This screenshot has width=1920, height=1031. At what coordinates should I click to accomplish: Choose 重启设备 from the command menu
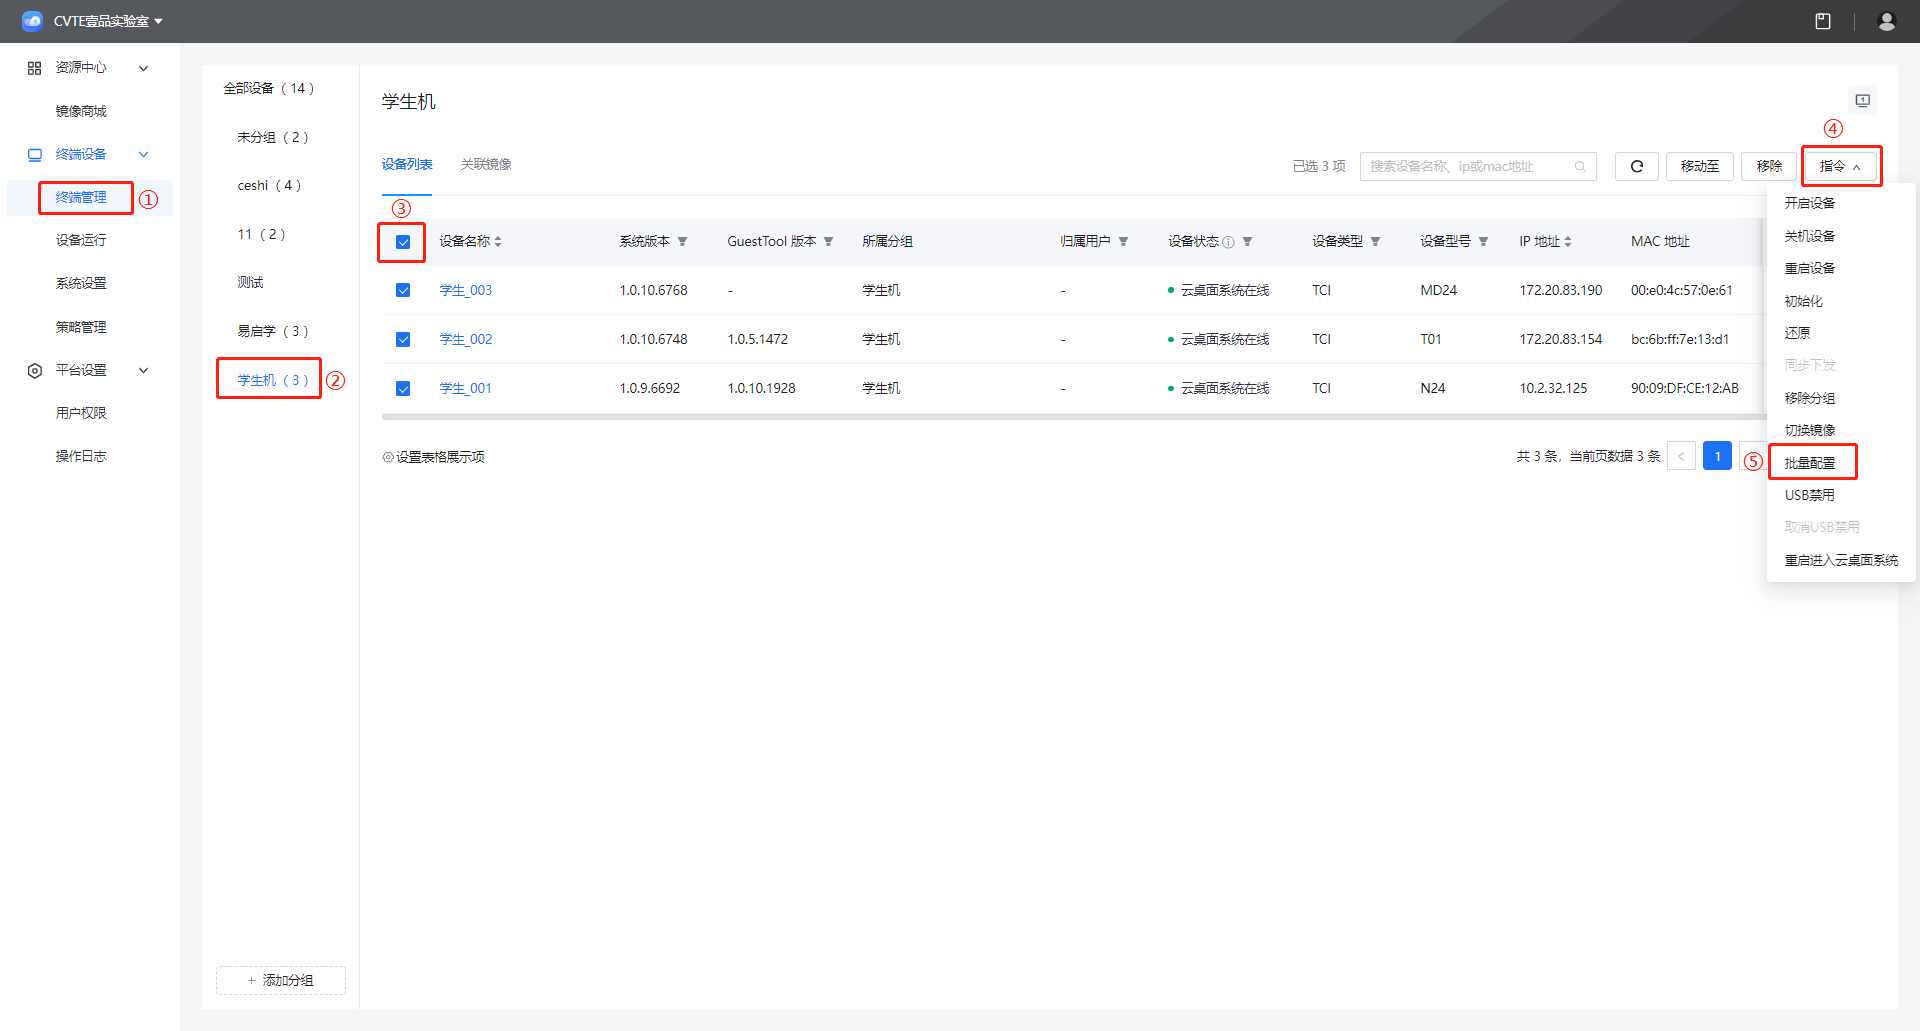(x=1810, y=268)
